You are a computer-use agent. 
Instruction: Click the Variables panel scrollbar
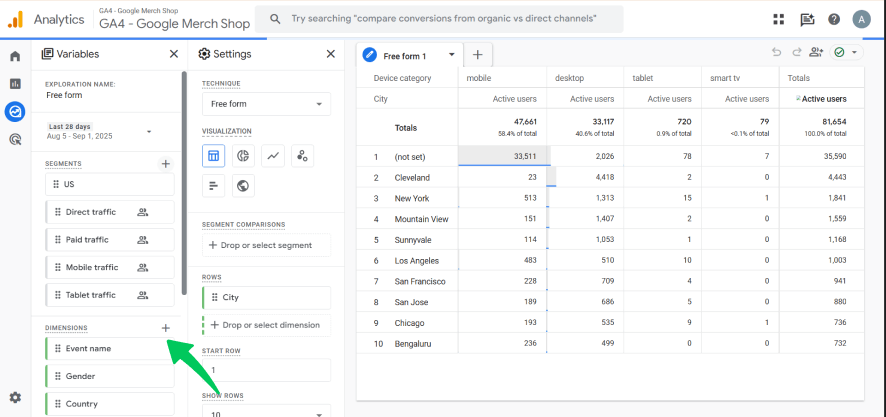pos(184,183)
